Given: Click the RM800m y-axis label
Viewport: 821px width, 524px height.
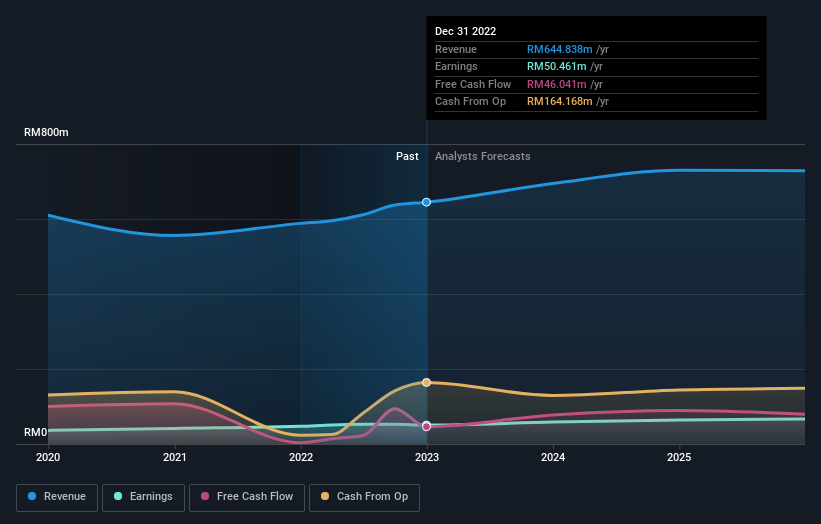Looking at the screenshot, I should tap(46, 132).
